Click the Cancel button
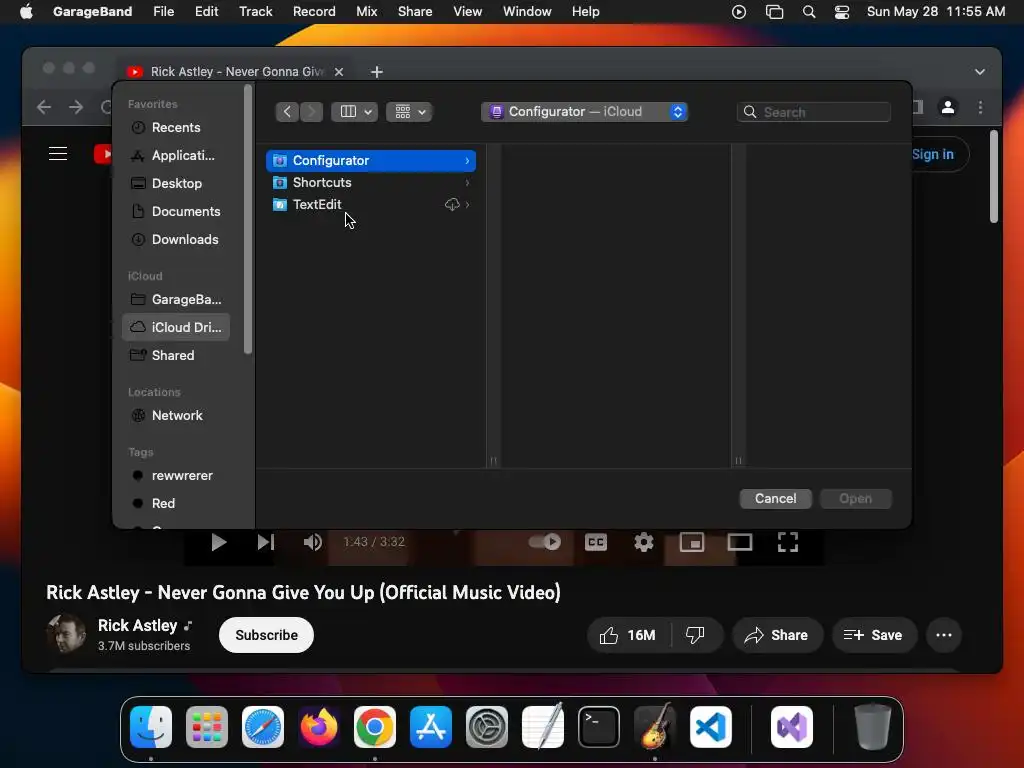This screenshot has height=768, width=1024. (x=775, y=499)
